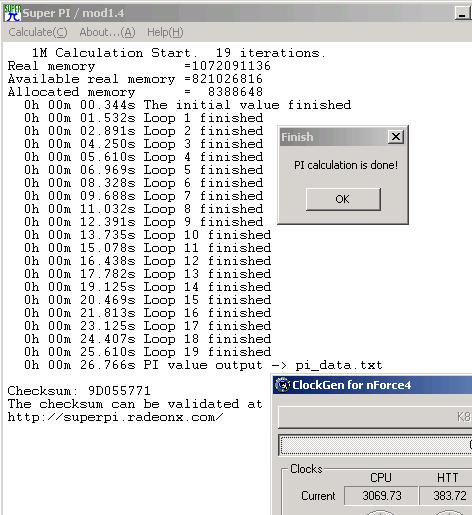Click the 'PI value output -> pi_data.txt' line
Screen dimensions: 472x515
203,365
